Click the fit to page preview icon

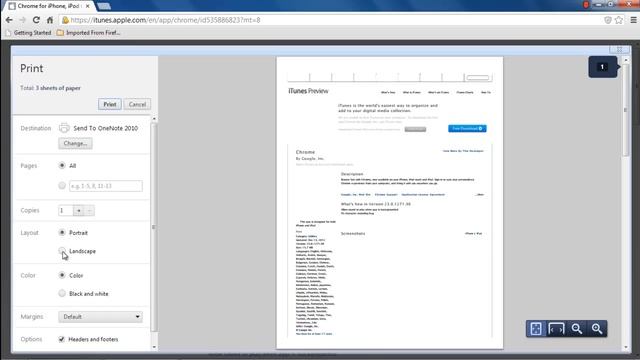(536, 329)
